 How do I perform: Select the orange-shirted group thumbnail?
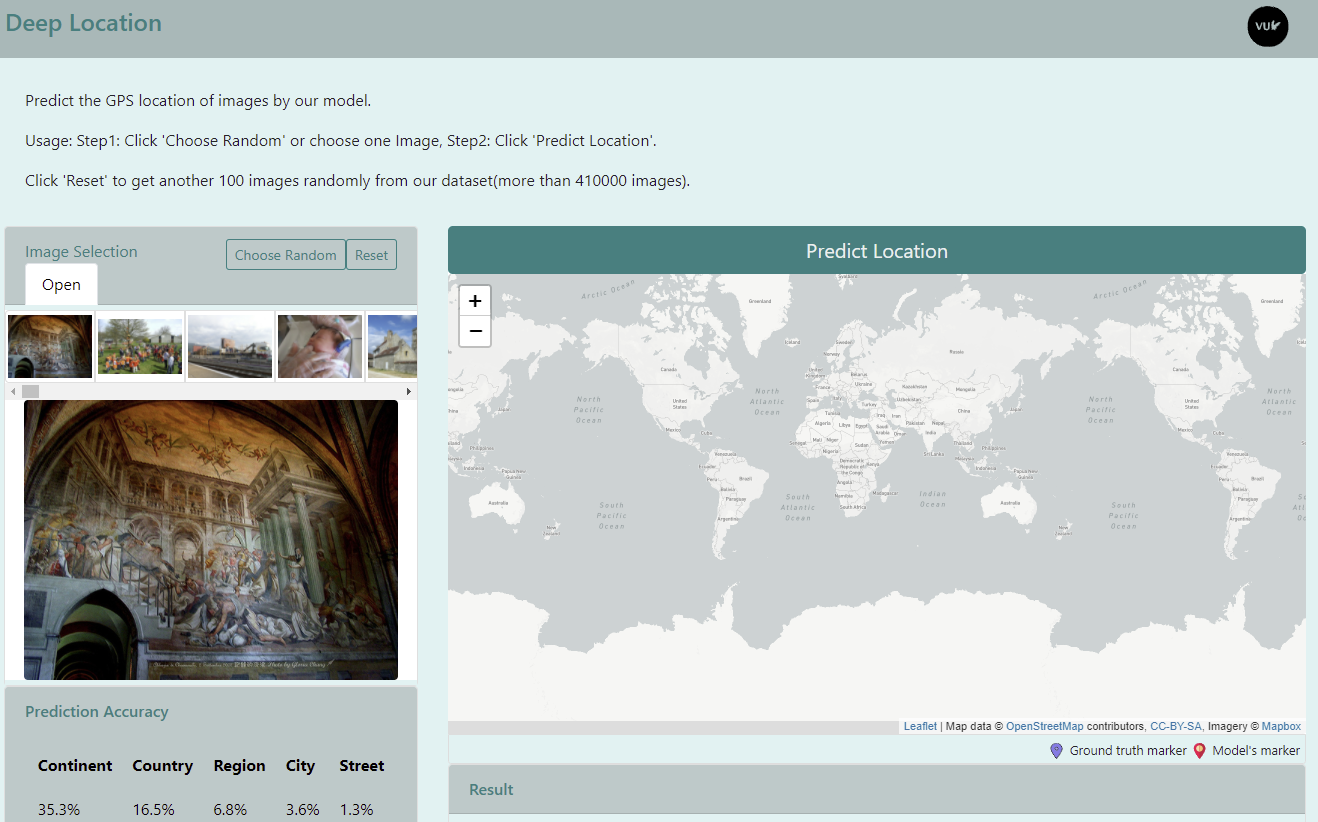pyautogui.click(x=140, y=346)
